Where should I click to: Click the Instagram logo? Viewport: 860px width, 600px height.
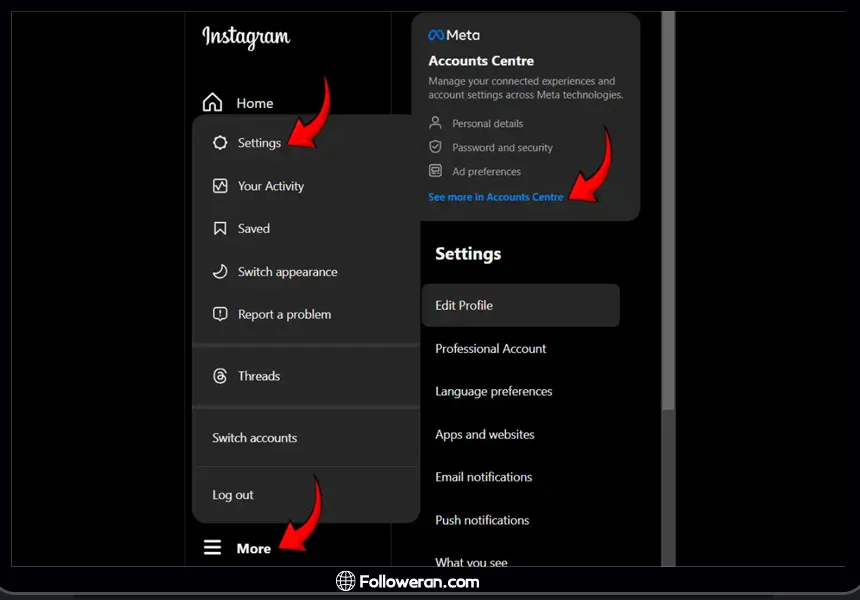click(x=246, y=38)
